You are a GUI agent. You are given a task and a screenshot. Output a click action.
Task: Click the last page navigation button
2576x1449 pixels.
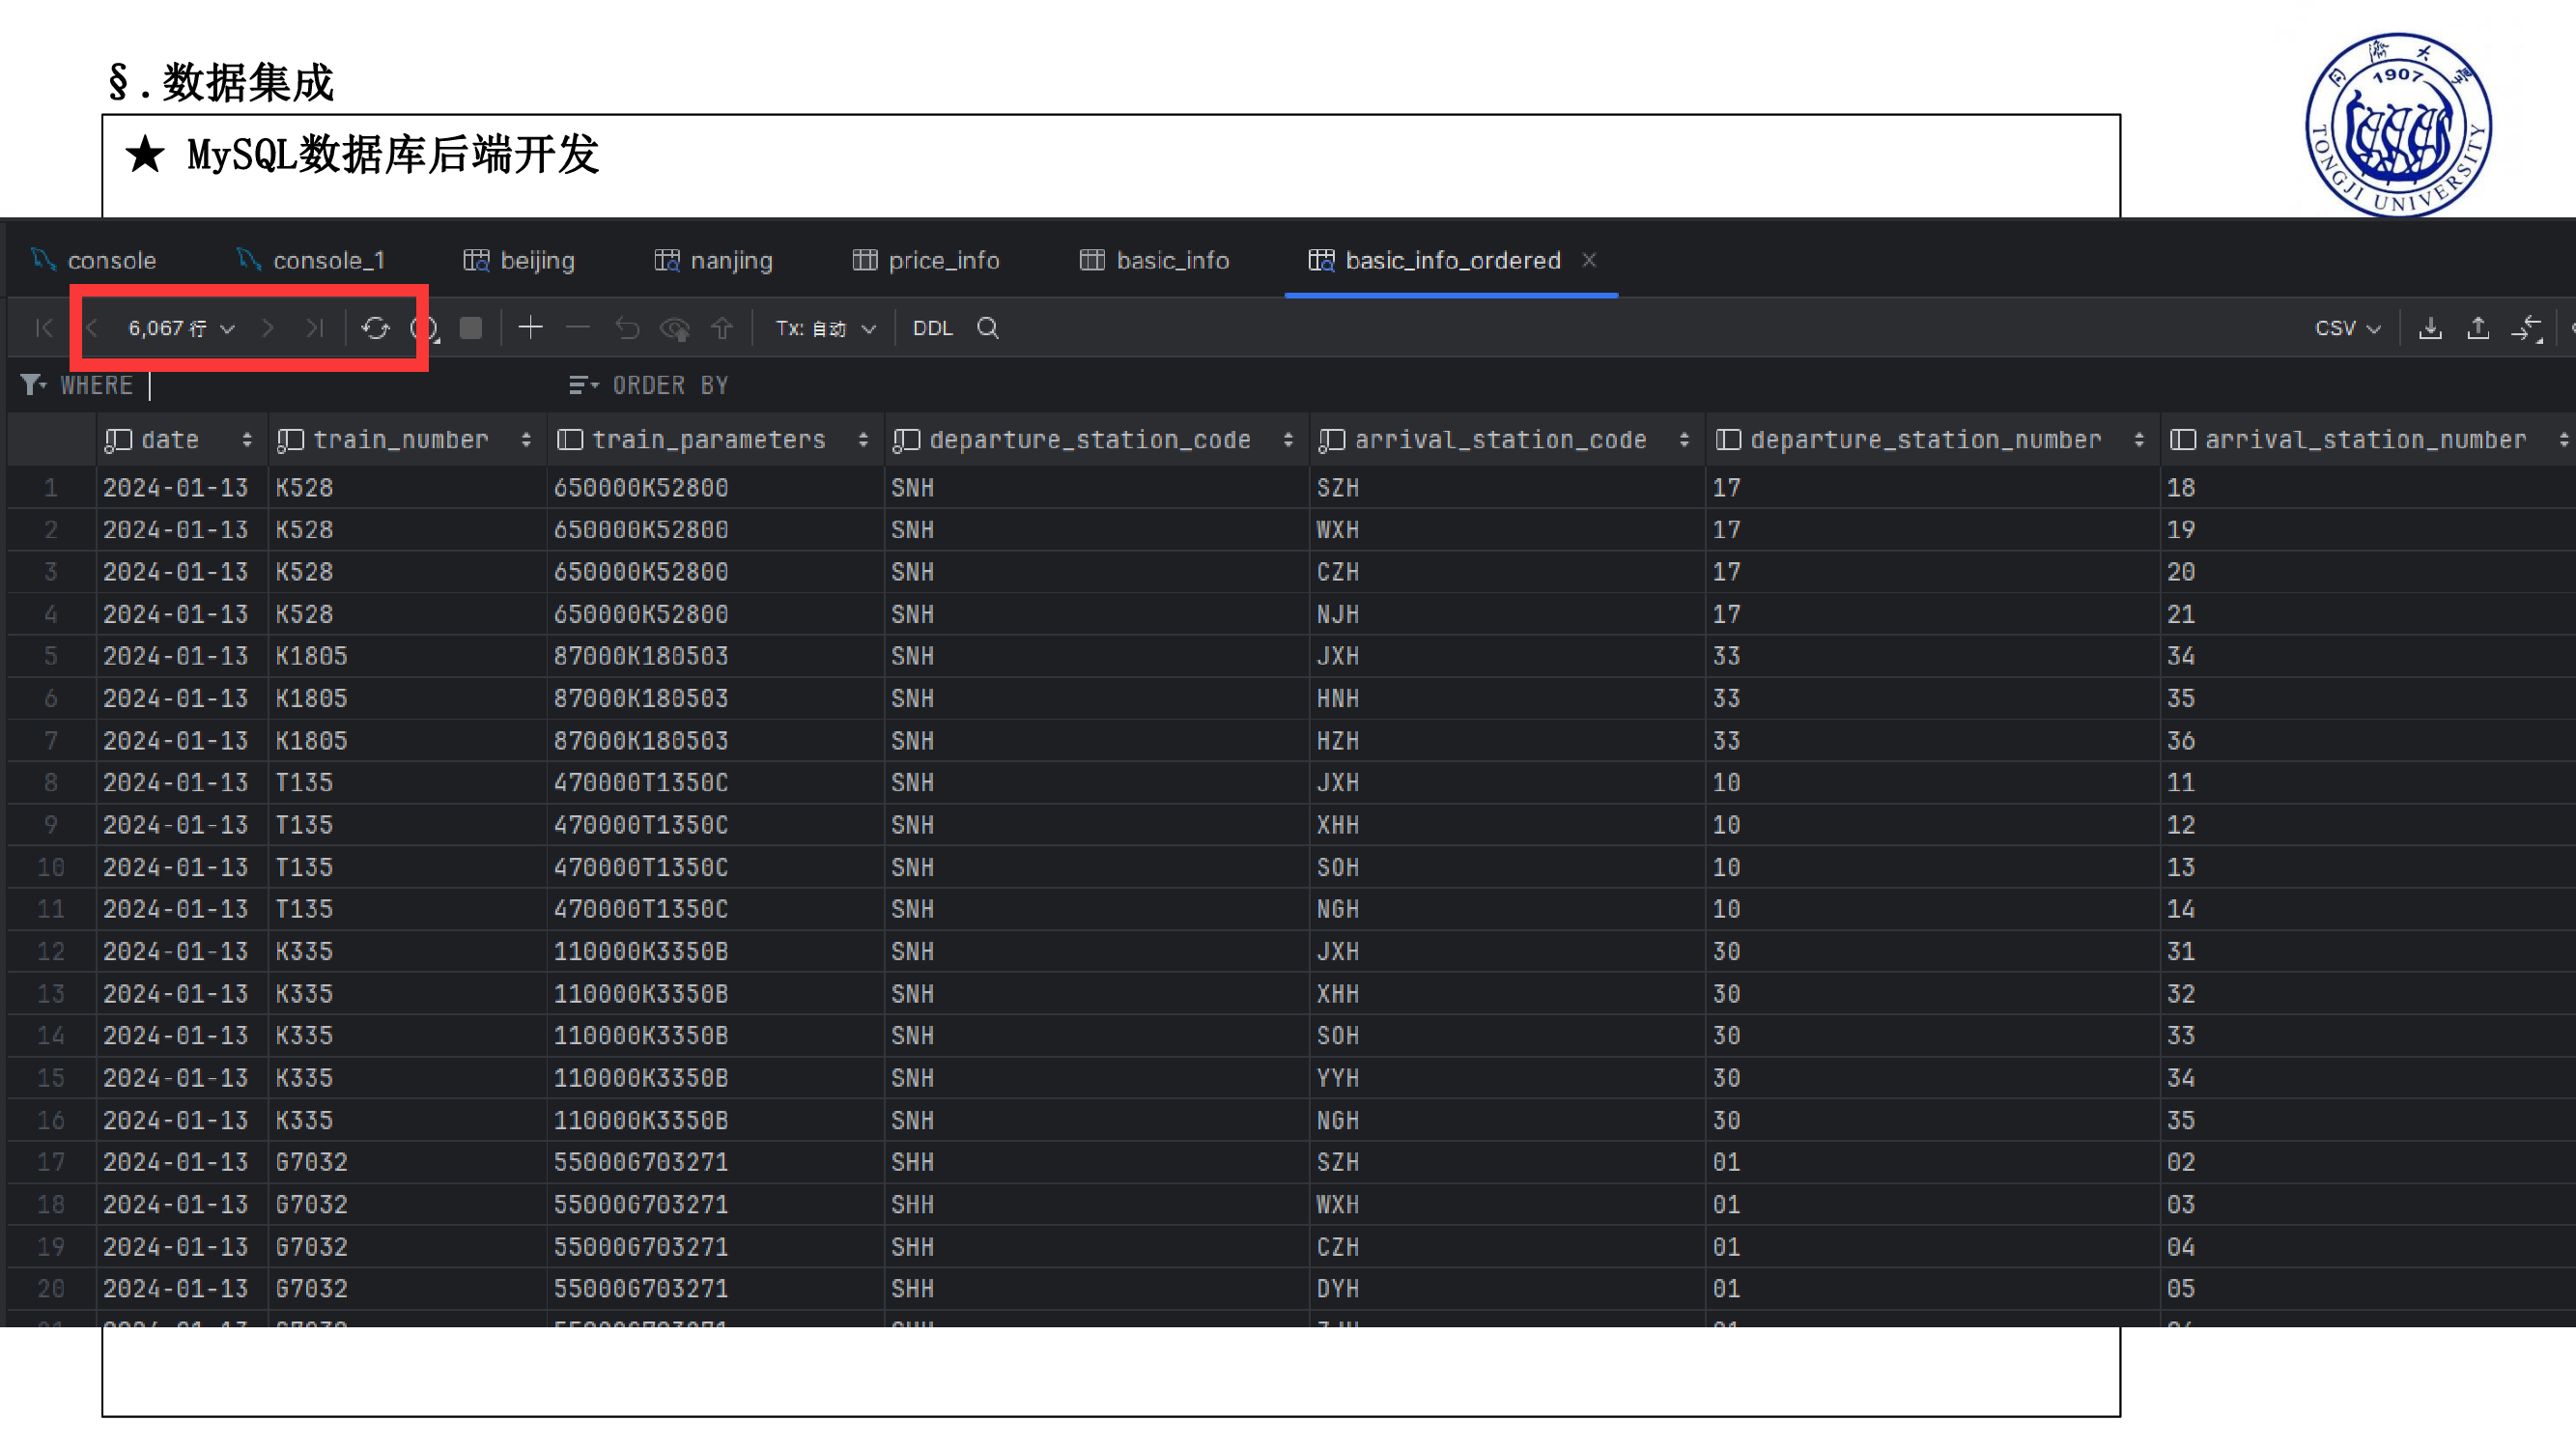tap(316, 328)
